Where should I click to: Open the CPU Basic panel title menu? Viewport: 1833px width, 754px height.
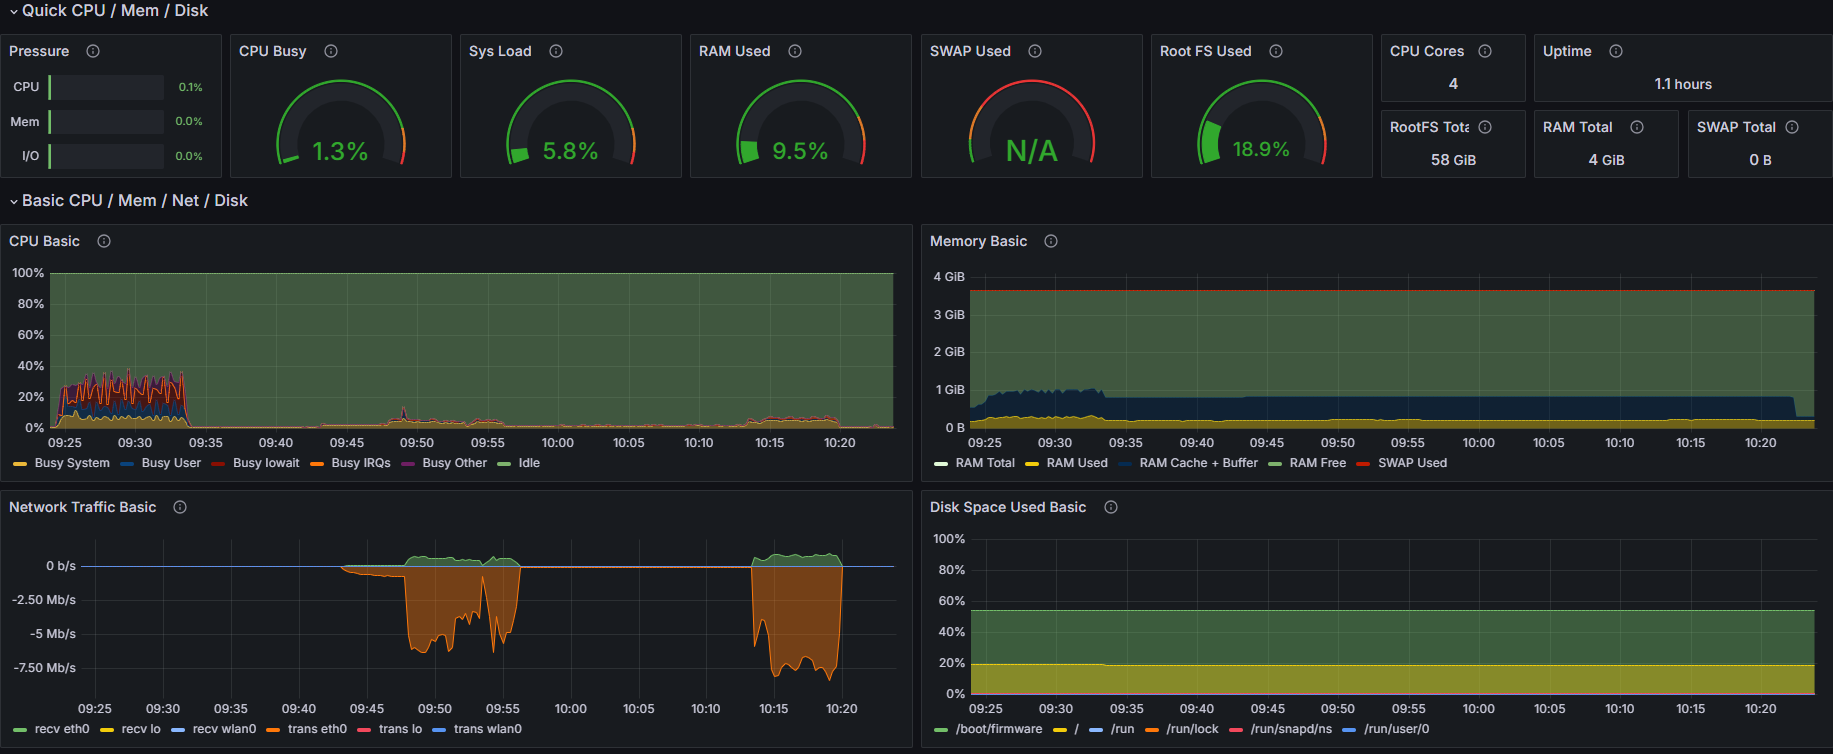tap(45, 241)
